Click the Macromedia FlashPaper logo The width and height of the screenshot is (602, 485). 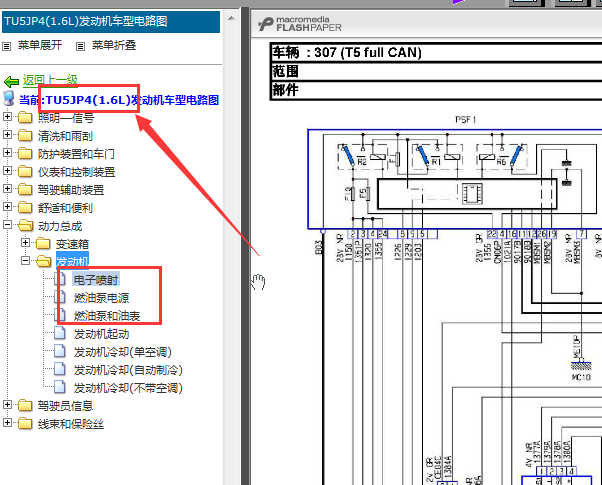click(300, 24)
